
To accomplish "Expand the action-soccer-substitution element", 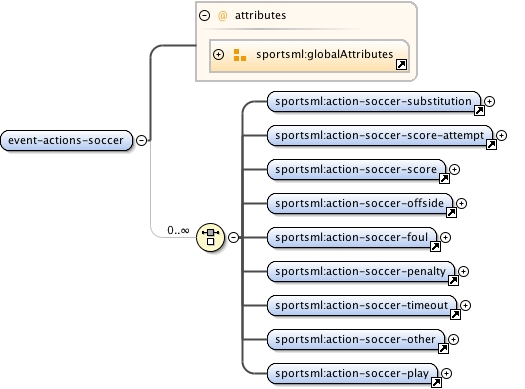I will coord(490,101).
